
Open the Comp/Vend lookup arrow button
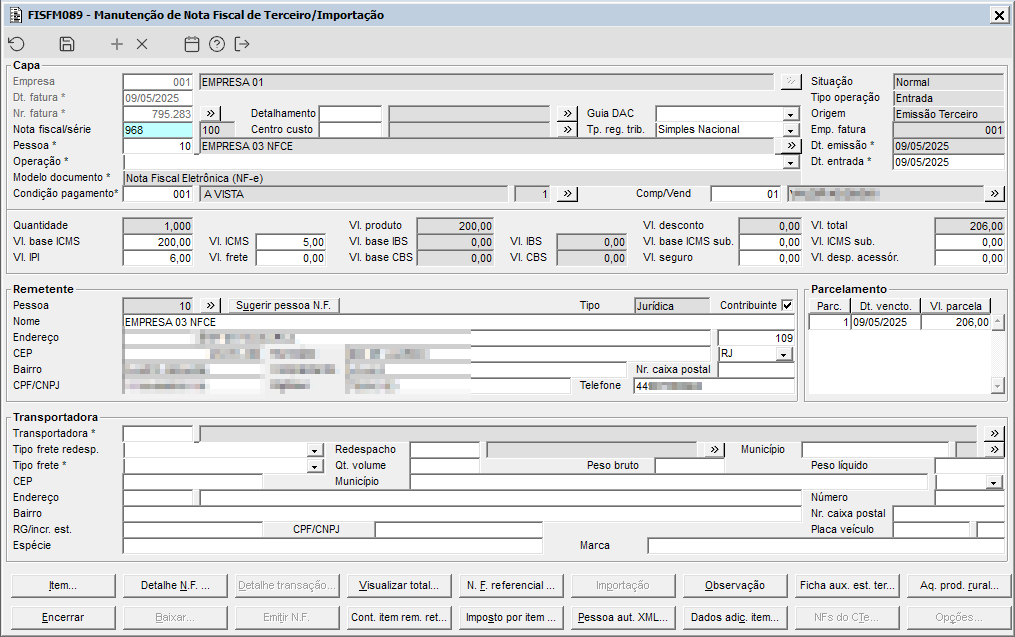pyautogui.click(x=994, y=194)
